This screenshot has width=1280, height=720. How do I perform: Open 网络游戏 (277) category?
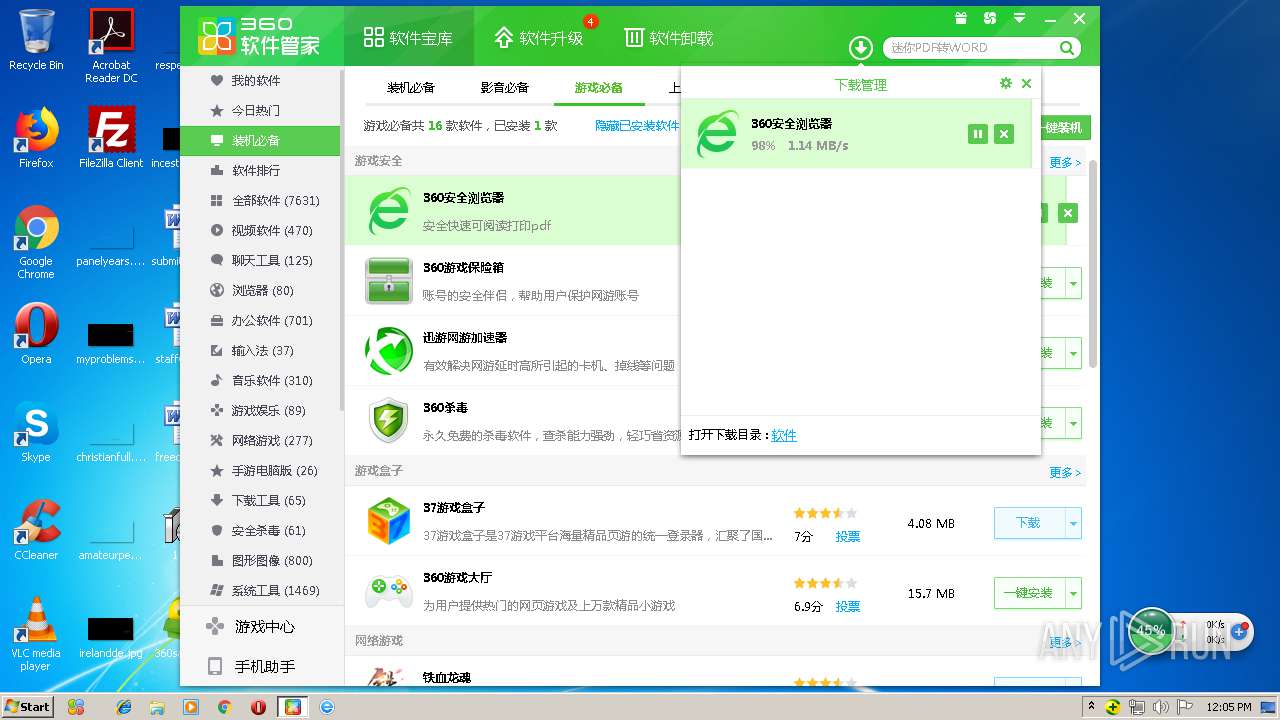point(260,440)
